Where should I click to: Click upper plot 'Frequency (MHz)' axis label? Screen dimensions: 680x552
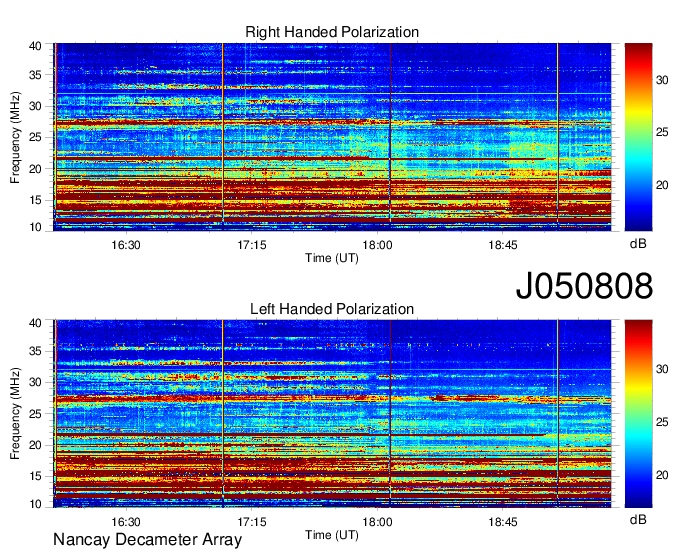point(15,137)
